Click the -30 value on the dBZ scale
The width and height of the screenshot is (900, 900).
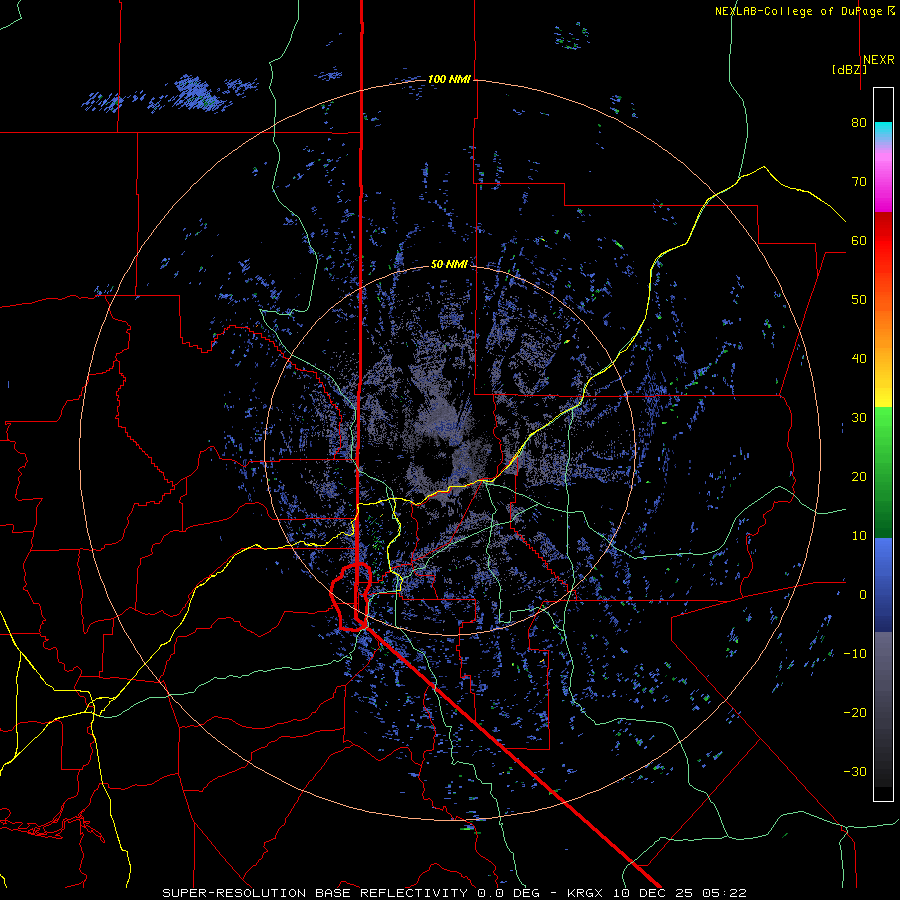pos(855,772)
